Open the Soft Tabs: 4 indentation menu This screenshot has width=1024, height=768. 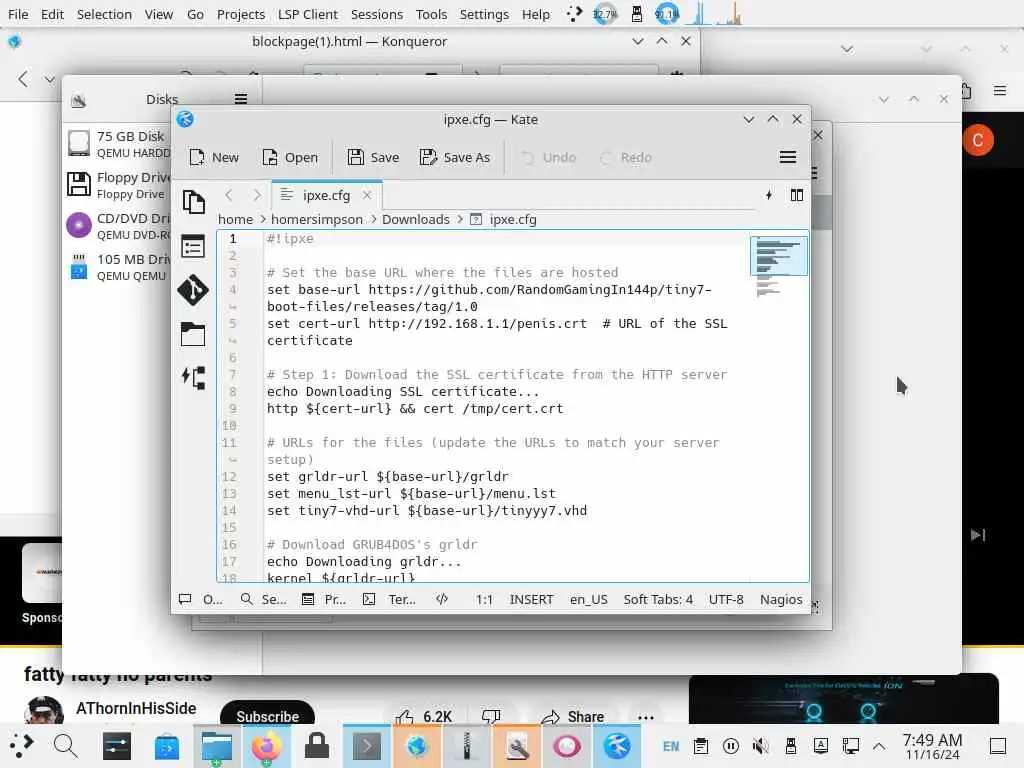tap(658, 599)
